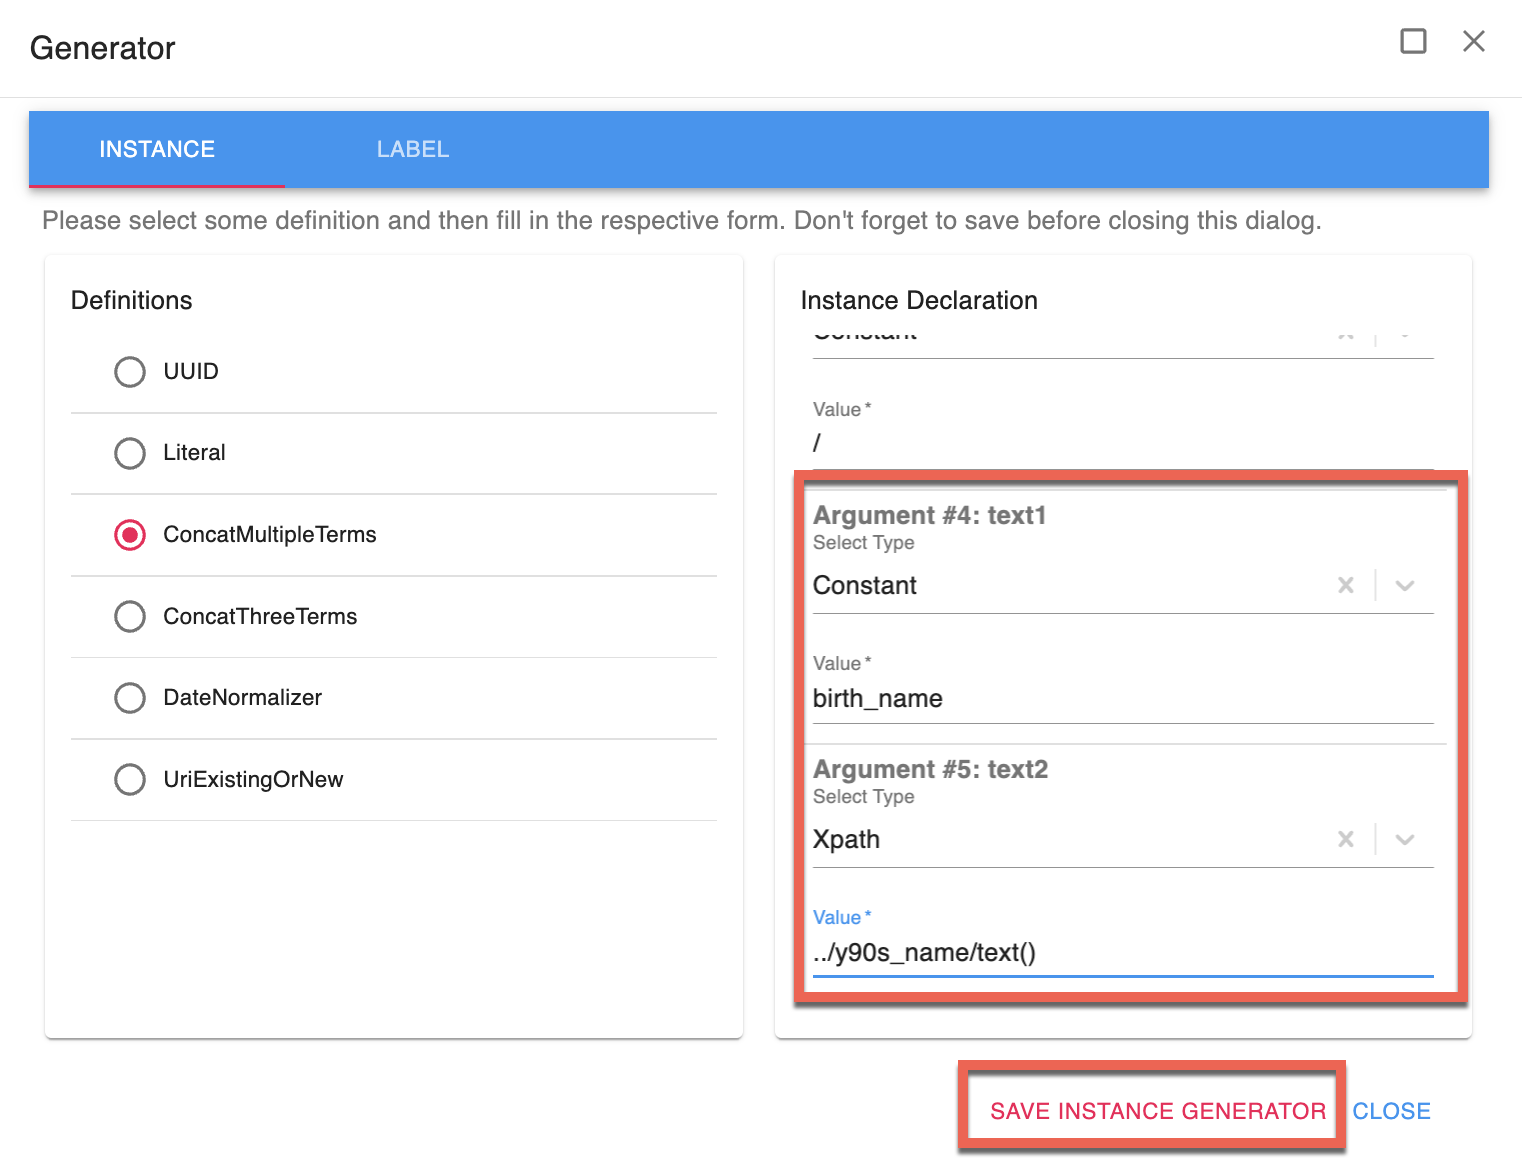Expand Argument #5 text2 type dropdown arrow
The width and height of the screenshot is (1522, 1164).
point(1405,839)
